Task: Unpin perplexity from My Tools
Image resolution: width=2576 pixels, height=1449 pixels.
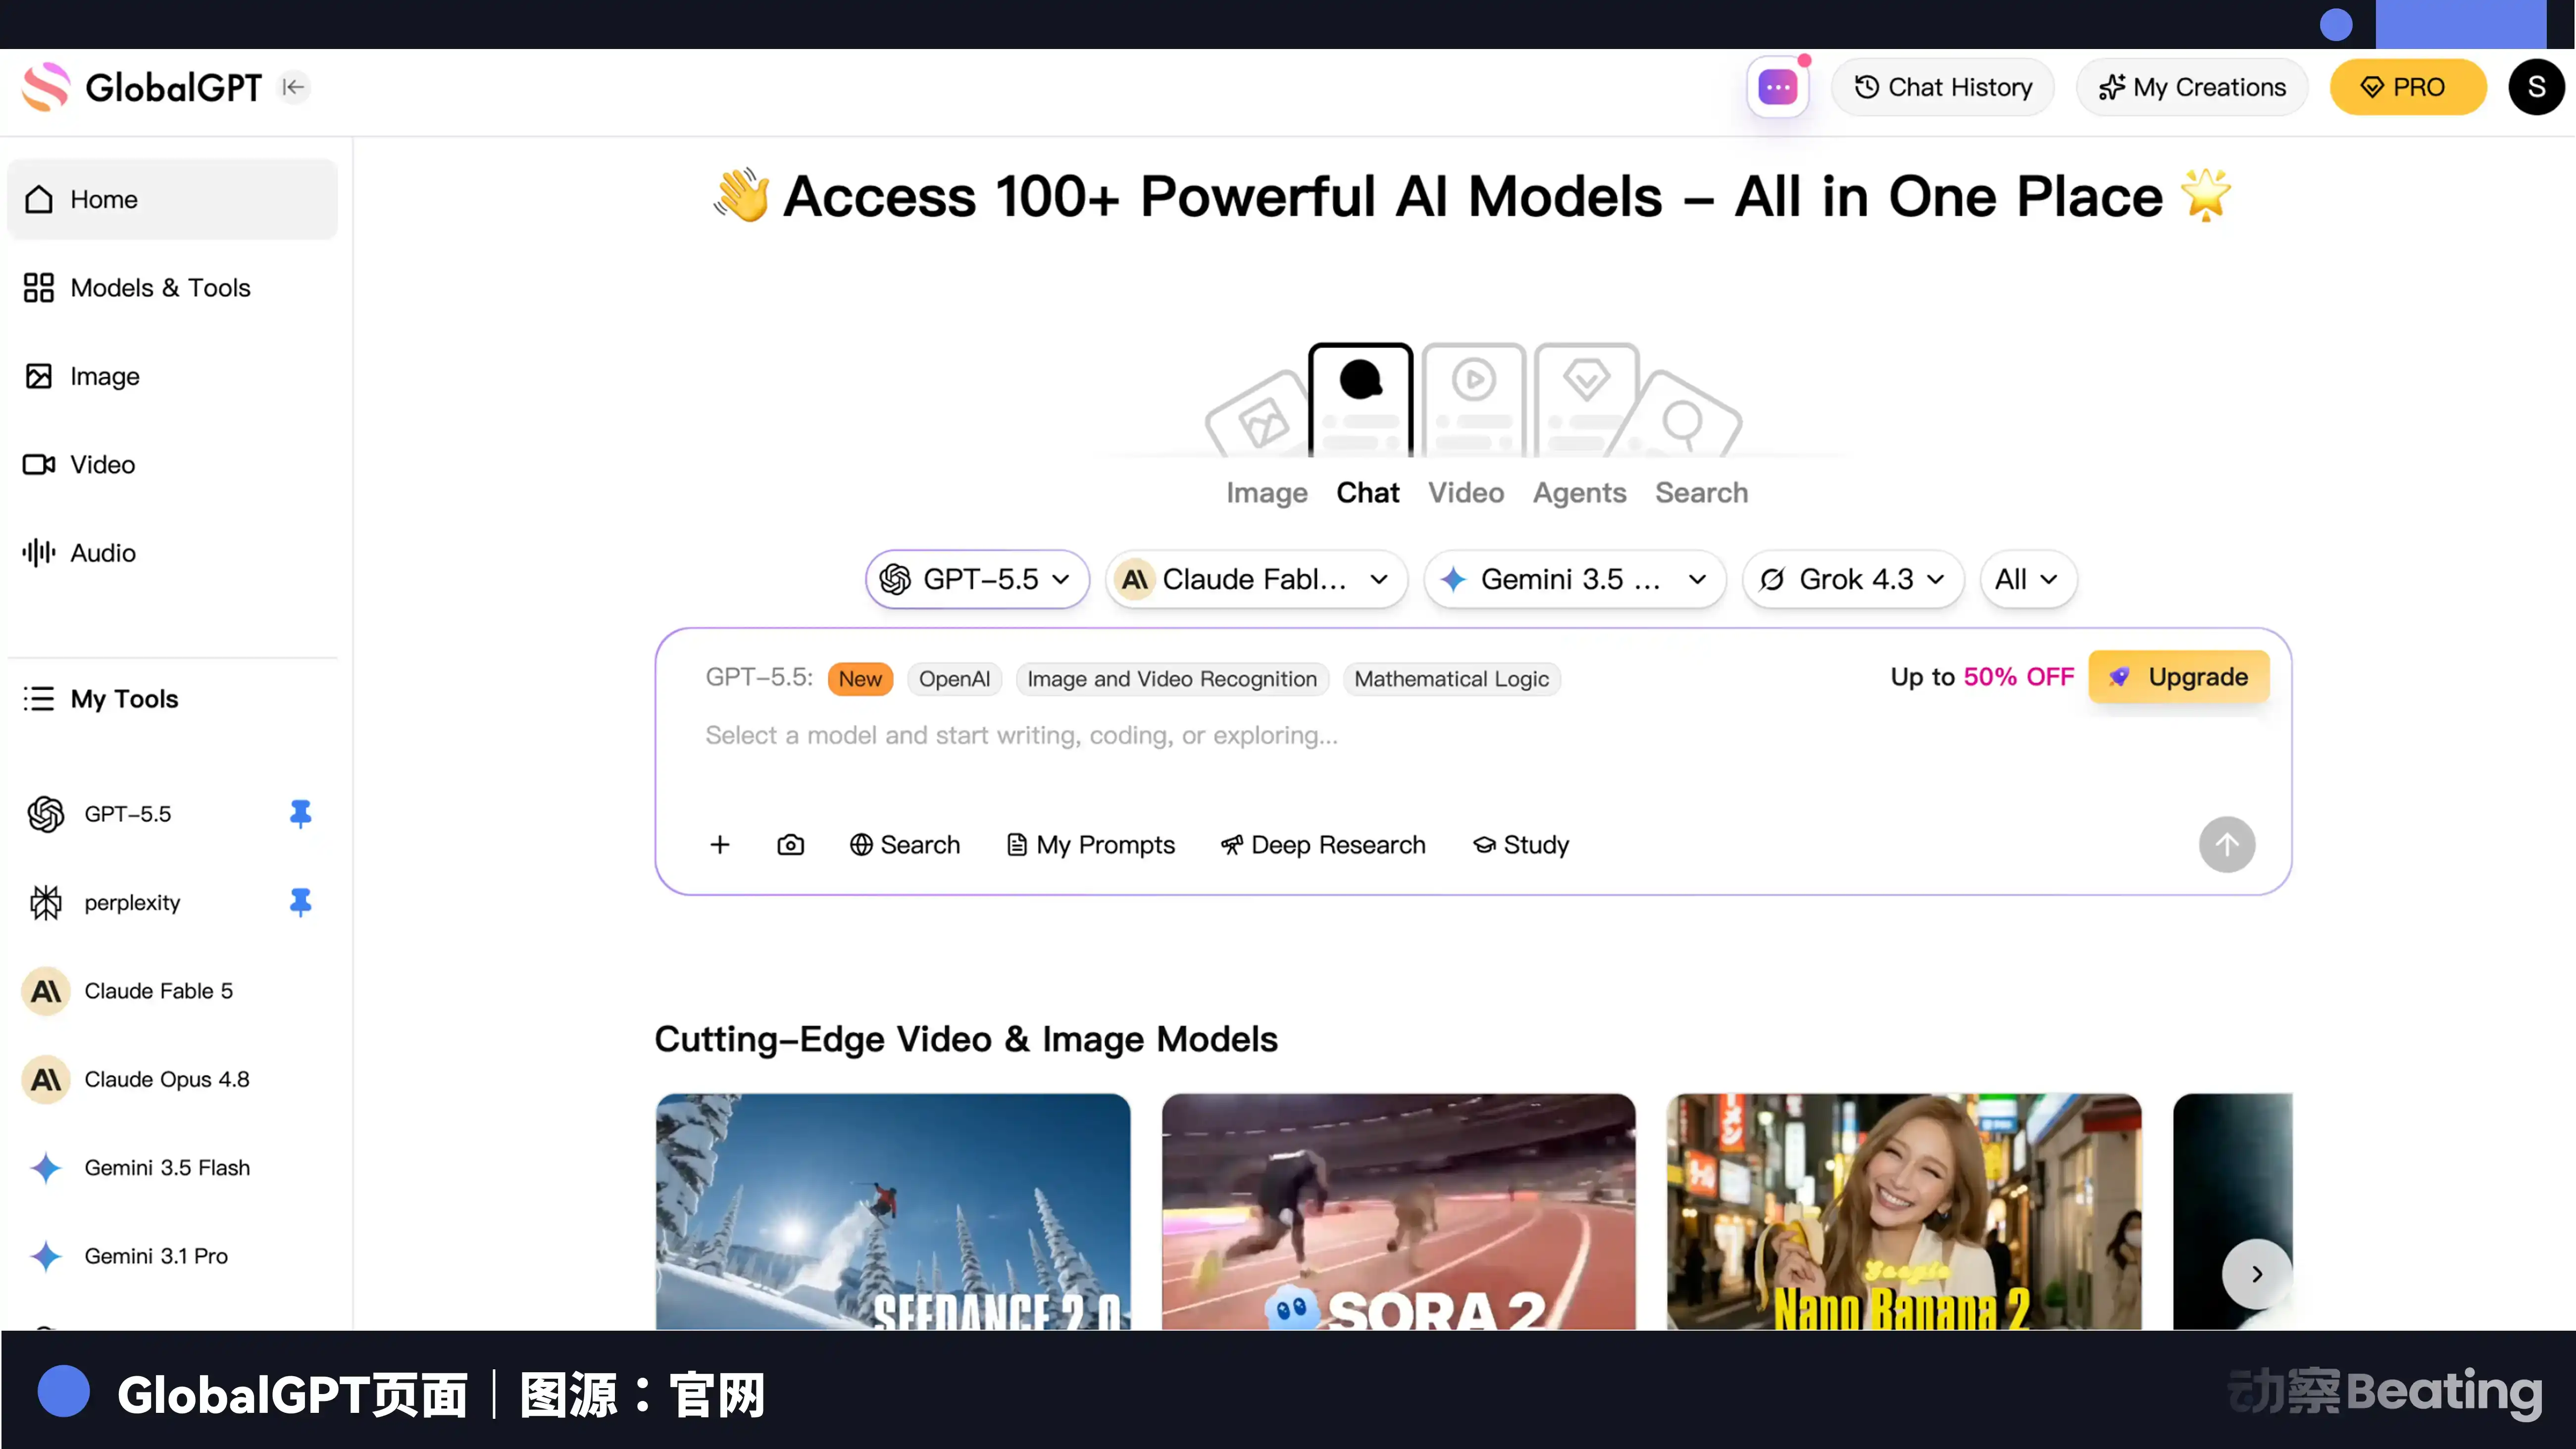Action: (x=300, y=902)
